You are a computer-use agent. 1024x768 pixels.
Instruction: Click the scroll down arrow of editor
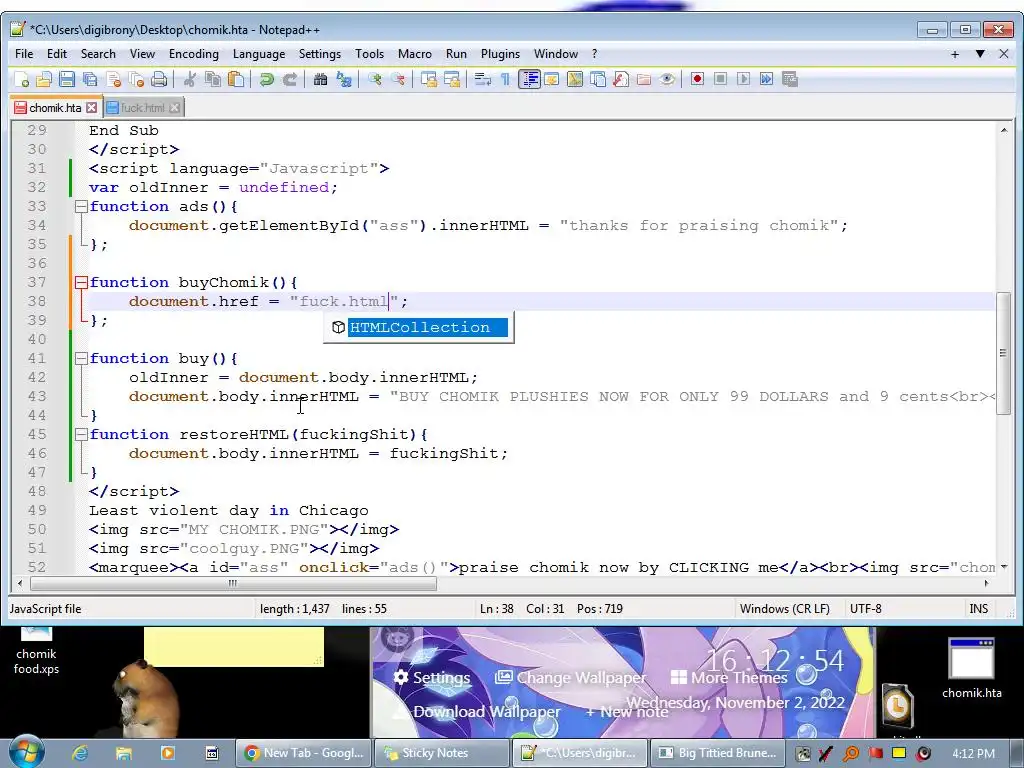point(1003,567)
